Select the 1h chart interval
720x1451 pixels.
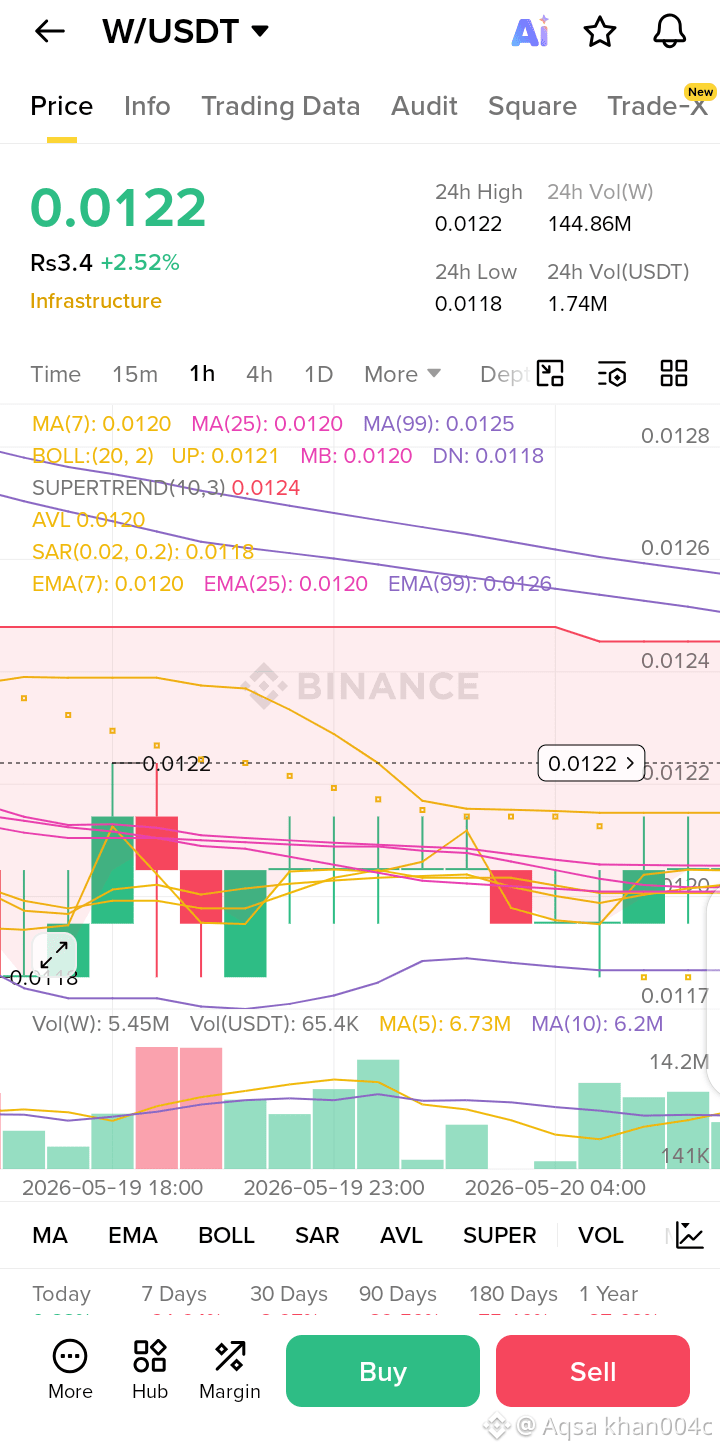coord(202,374)
